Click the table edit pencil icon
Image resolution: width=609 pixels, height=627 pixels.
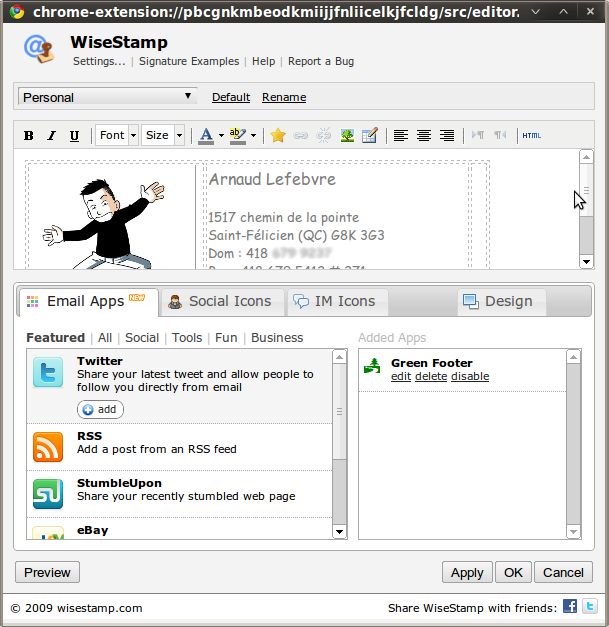(370, 136)
